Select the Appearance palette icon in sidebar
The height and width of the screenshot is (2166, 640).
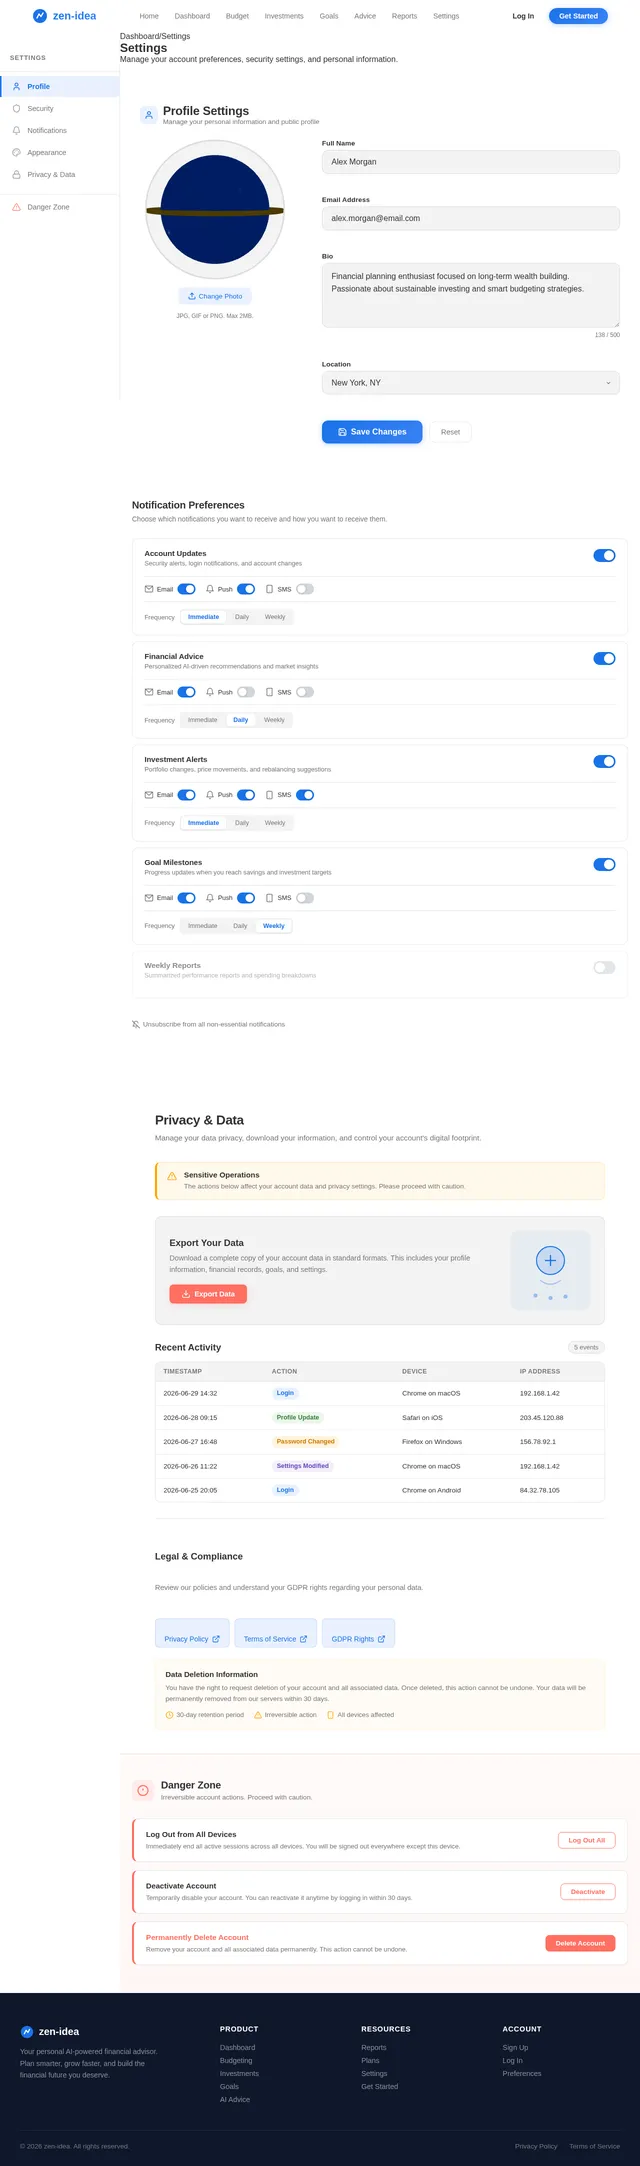[16, 152]
